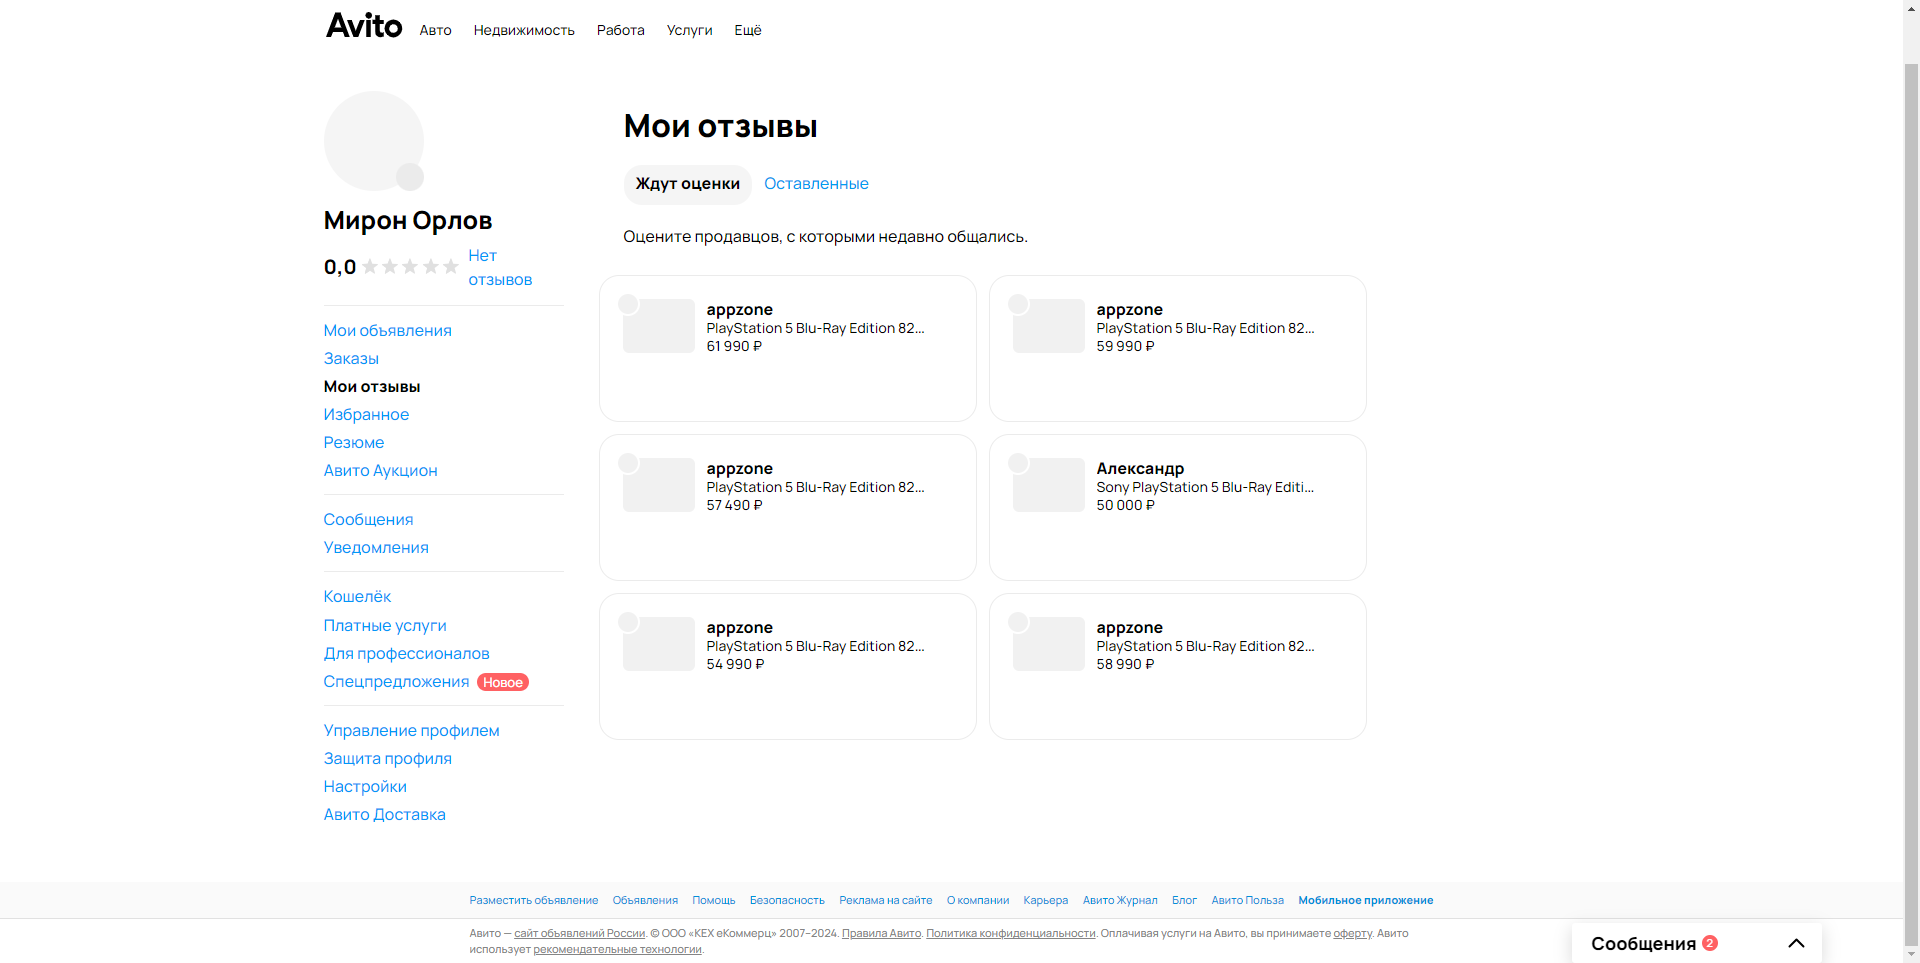Open thumbnail of the 61 990 ₽ PlayStation listing
This screenshot has width=1920, height=963.
(x=659, y=326)
